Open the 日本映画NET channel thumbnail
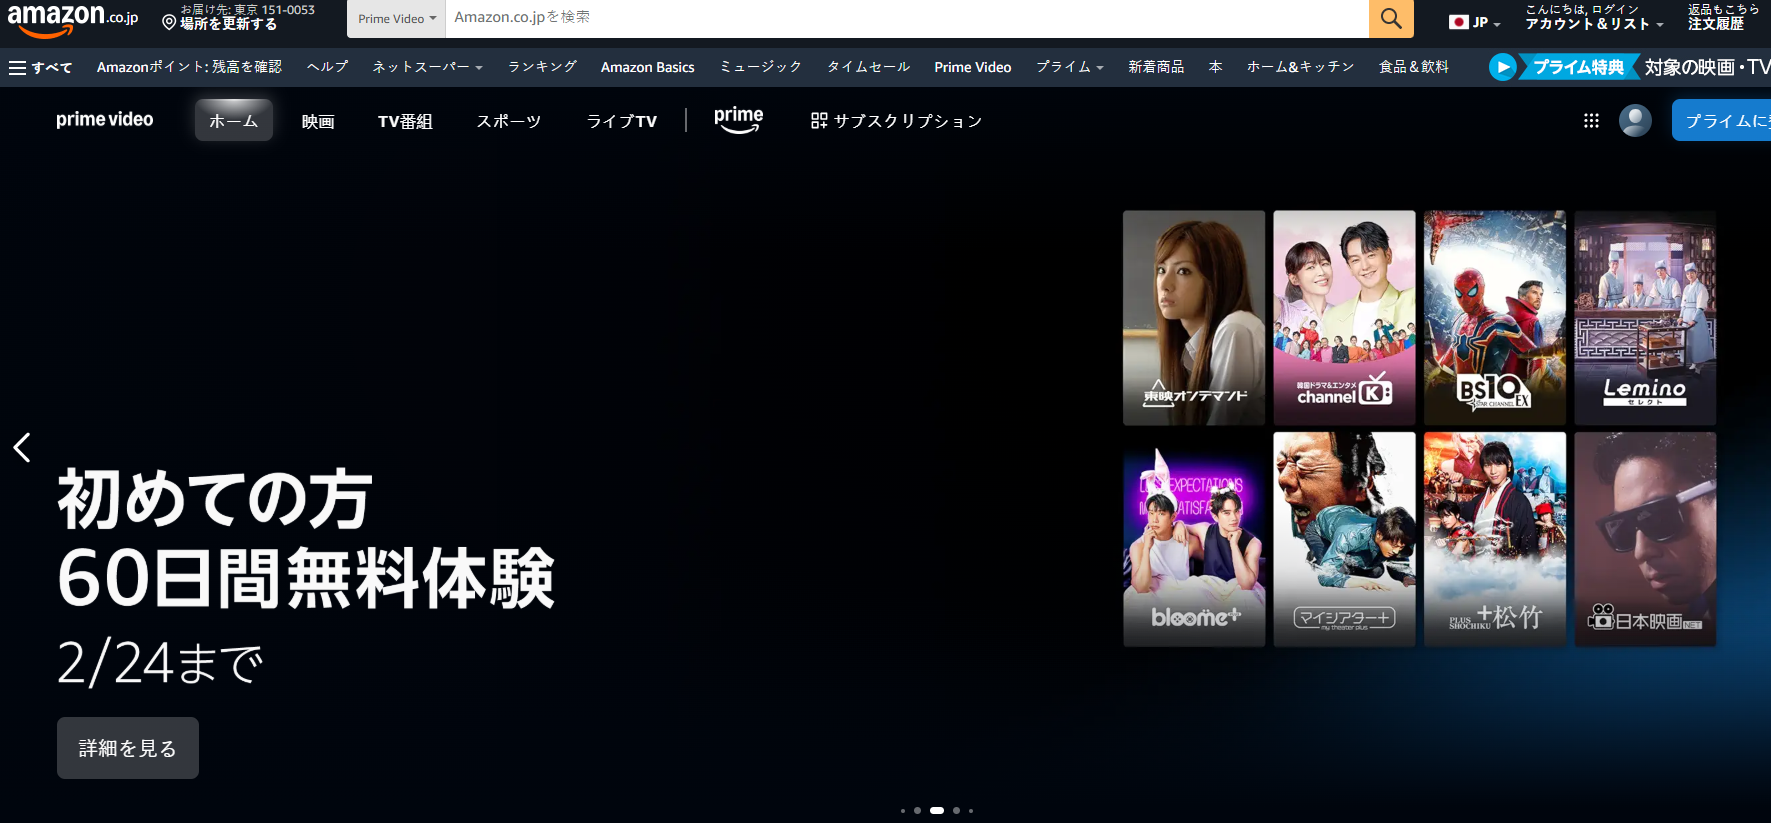Screen dimensions: 1771x823 [x=1645, y=539]
